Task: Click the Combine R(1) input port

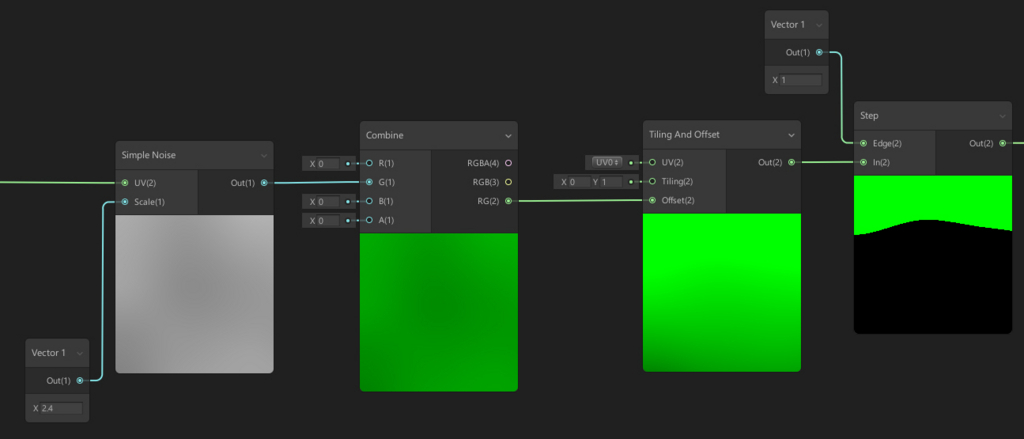Action: point(370,163)
